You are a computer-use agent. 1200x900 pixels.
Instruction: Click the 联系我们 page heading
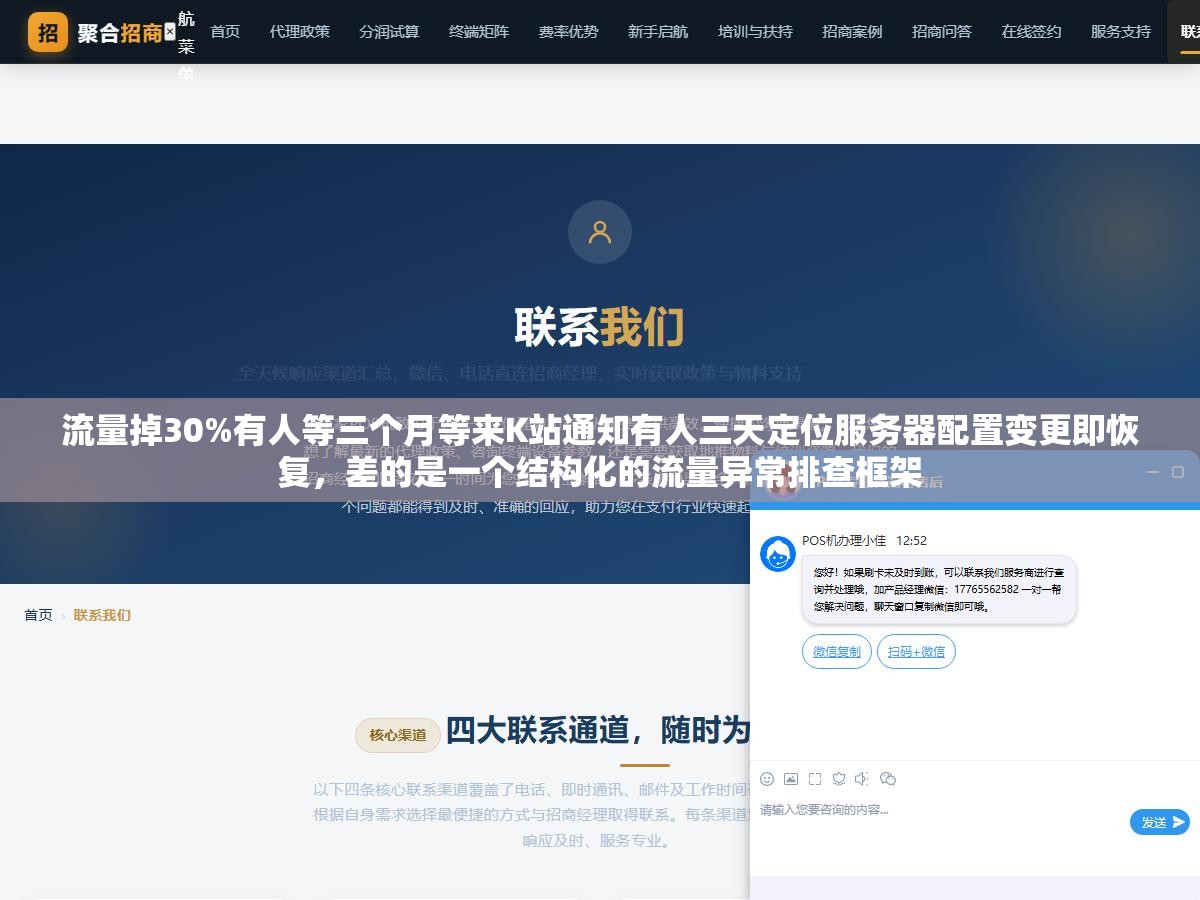pos(600,327)
